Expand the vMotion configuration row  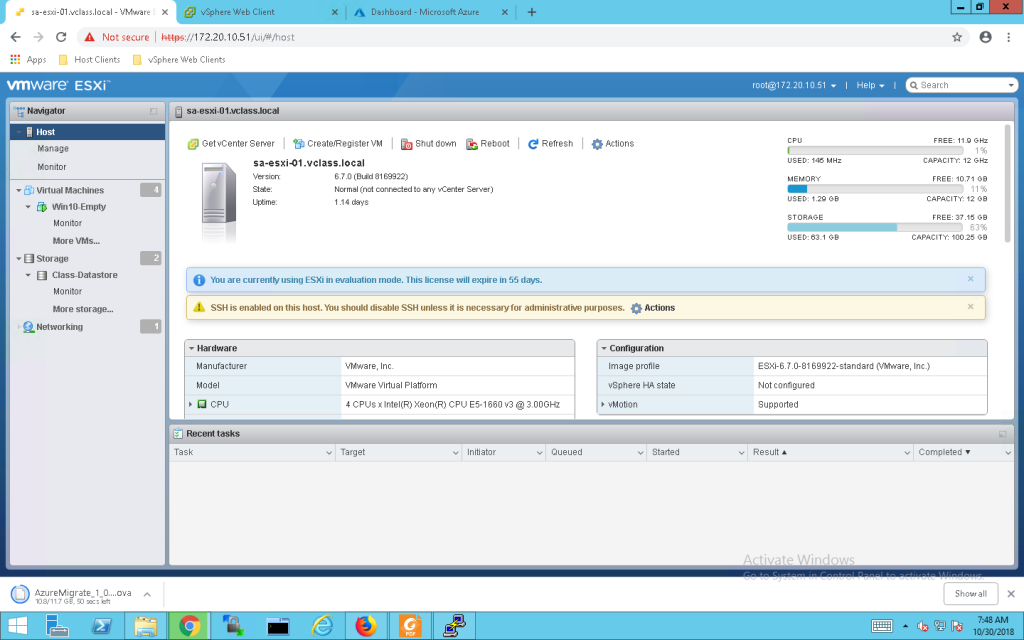coord(603,404)
